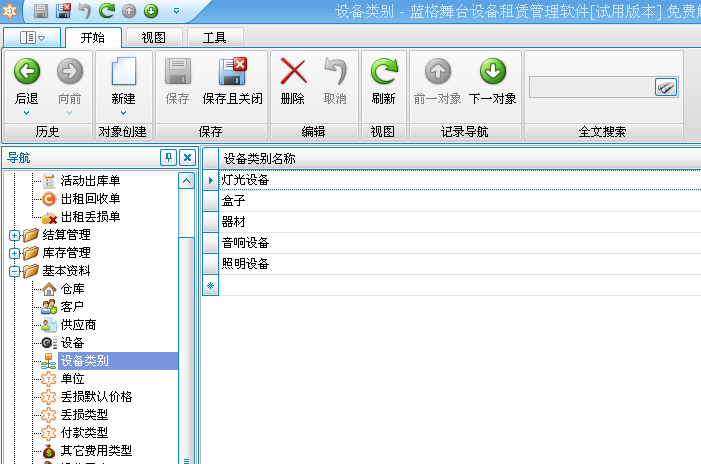Click the new row asterisk indicator

(211, 285)
